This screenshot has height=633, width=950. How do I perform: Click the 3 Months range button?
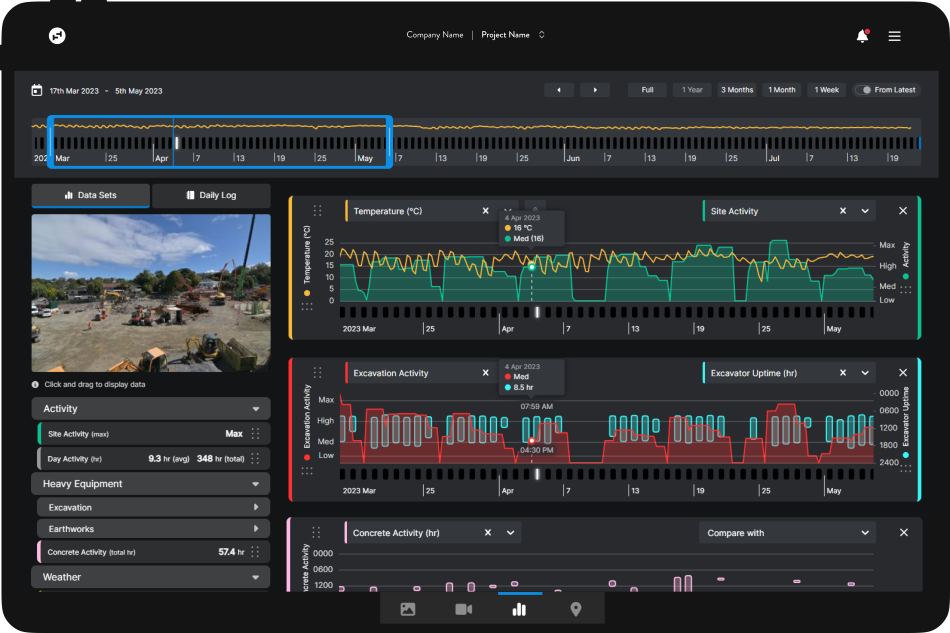737,89
